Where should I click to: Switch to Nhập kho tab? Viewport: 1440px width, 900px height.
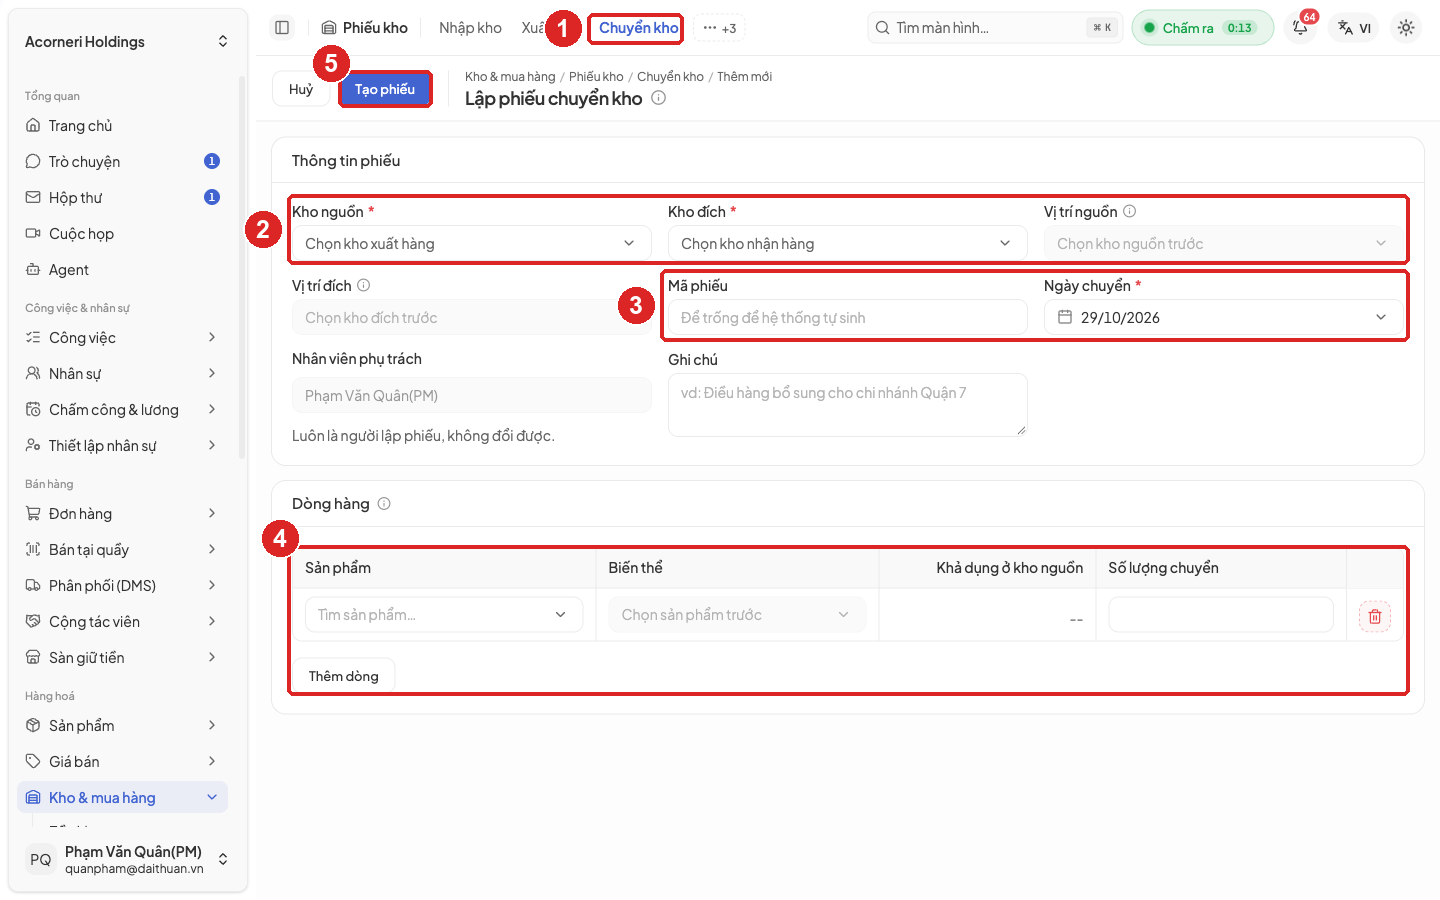[x=470, y=28]
